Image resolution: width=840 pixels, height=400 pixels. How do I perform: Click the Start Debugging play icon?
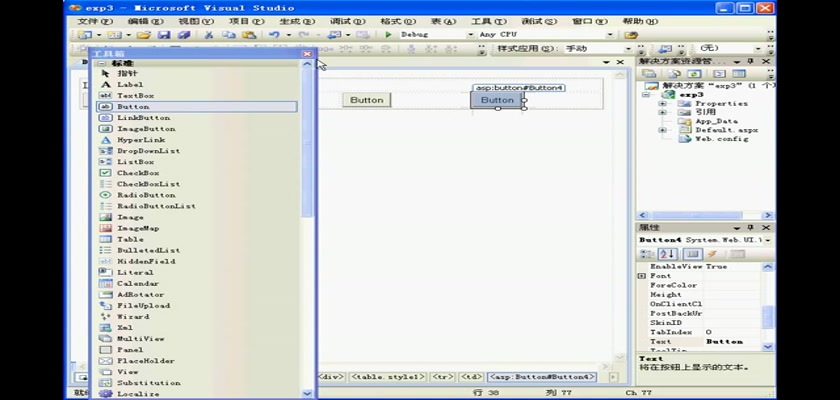[389, 34]
